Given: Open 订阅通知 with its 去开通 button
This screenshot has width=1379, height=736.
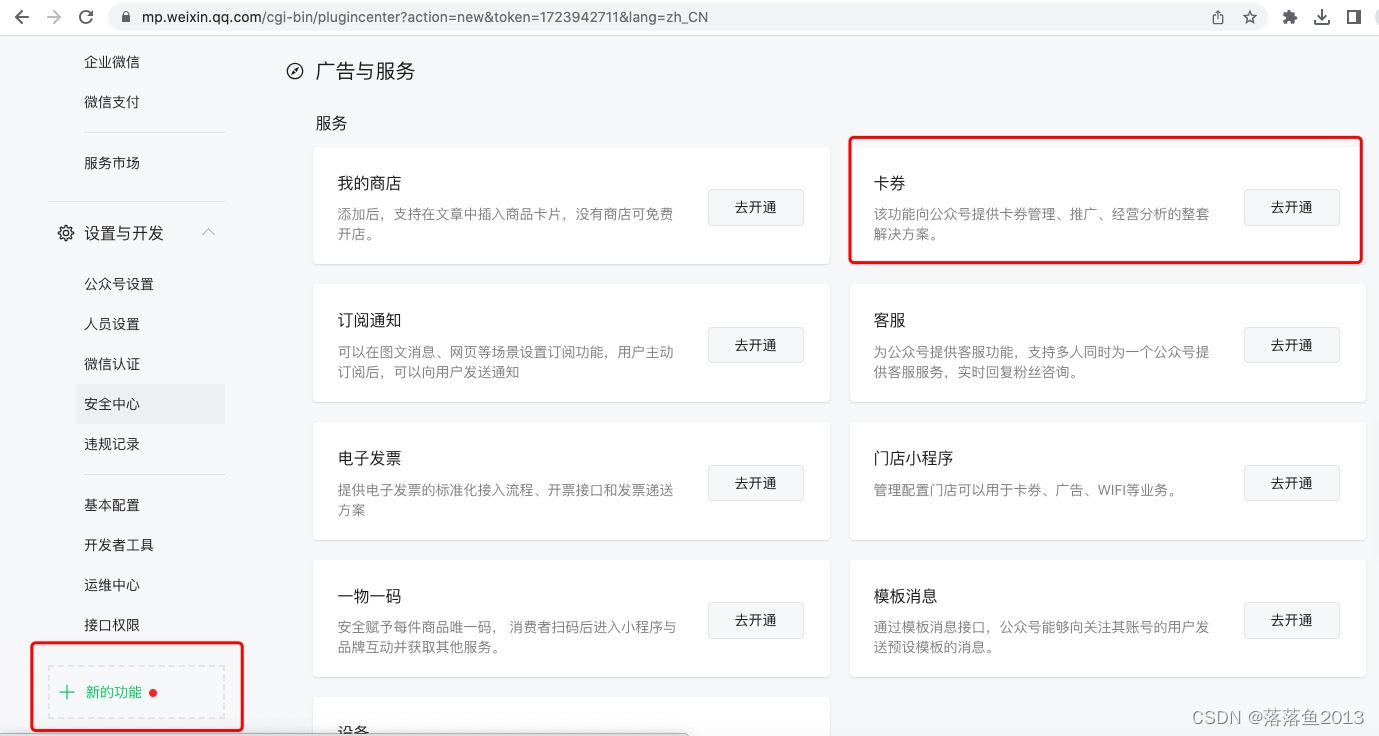Looking at the screenshot, I should [755, 345].
